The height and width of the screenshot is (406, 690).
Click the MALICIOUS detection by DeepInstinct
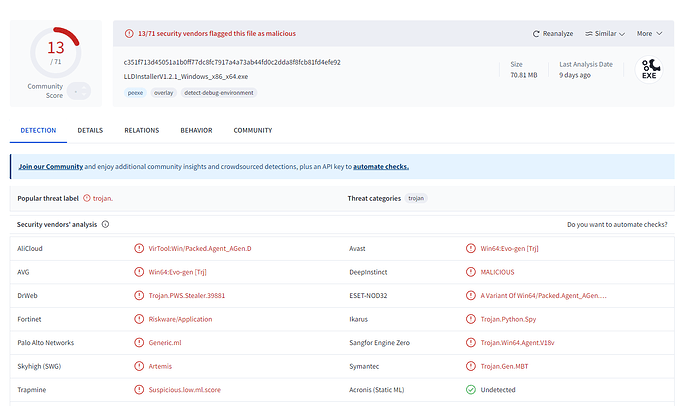click(x=497, y=272)
